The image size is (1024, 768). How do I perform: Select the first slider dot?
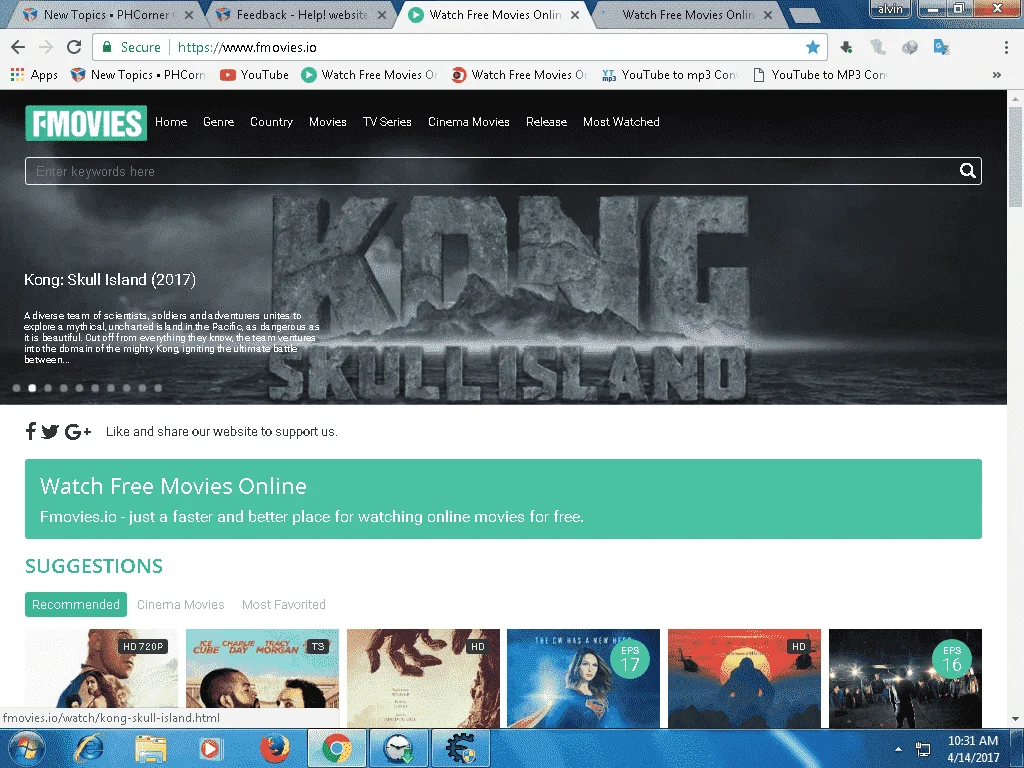(x=16, y=388)
